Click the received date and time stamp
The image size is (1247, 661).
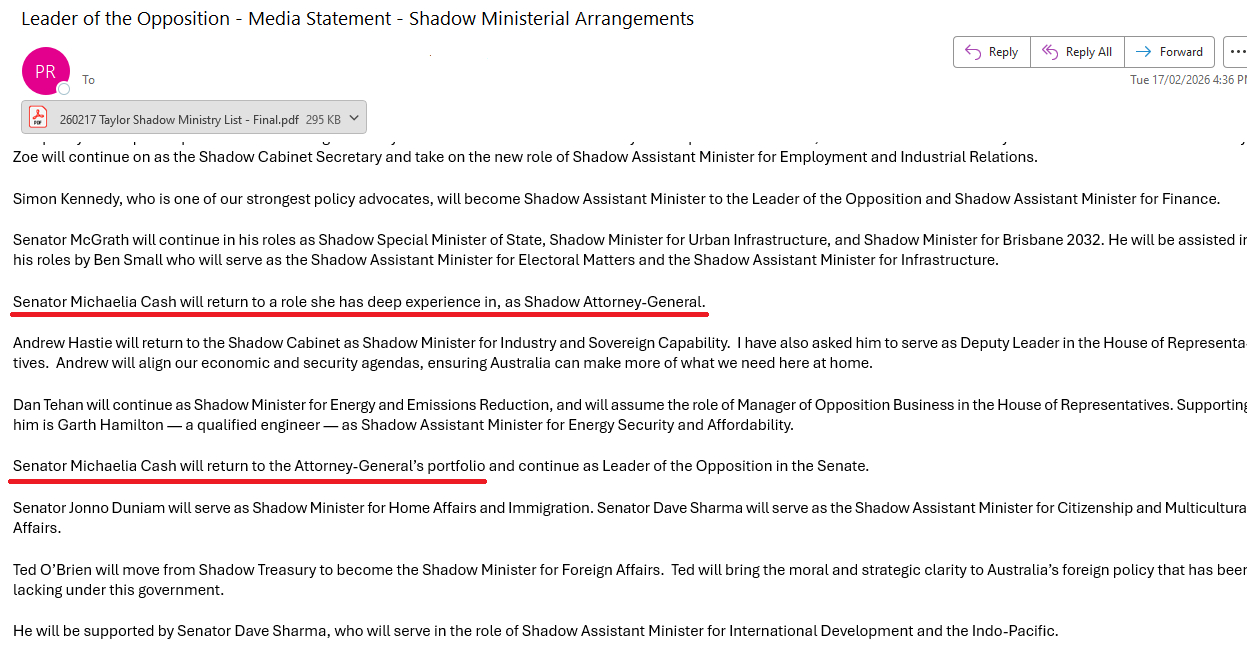(x=1187, y=80)
